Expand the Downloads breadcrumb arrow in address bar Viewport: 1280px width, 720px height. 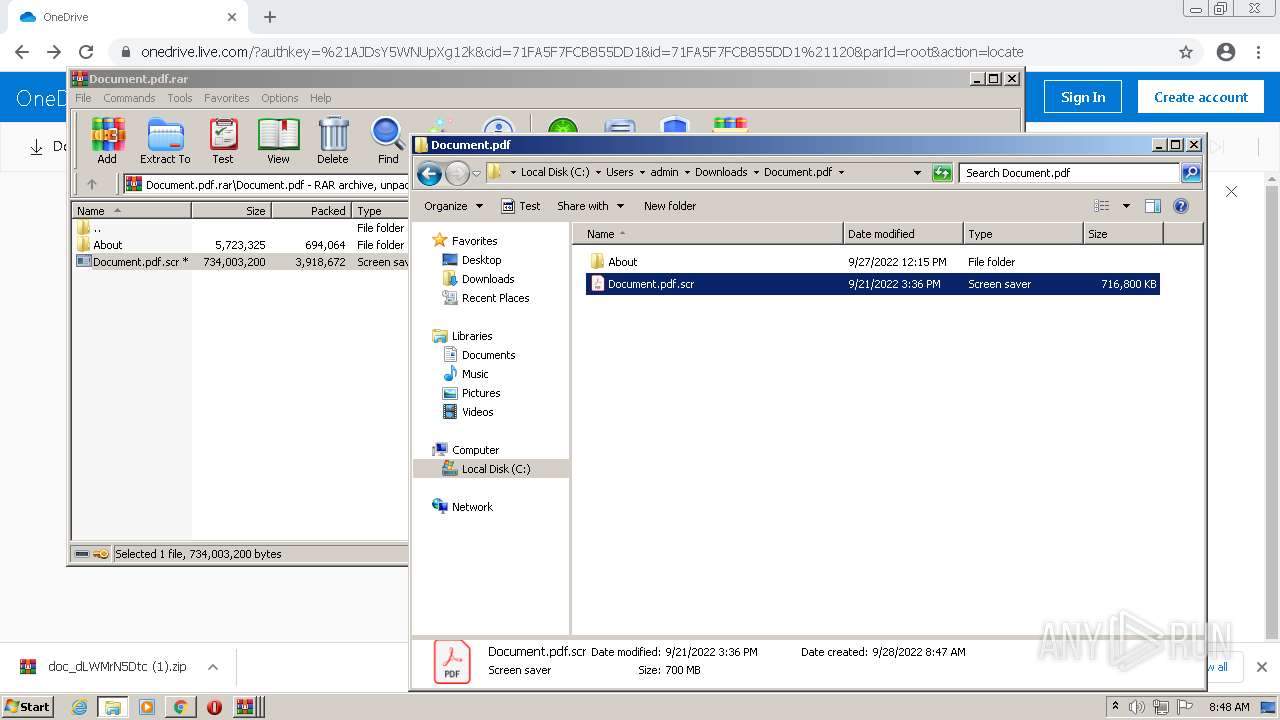[x=756, y=172]
